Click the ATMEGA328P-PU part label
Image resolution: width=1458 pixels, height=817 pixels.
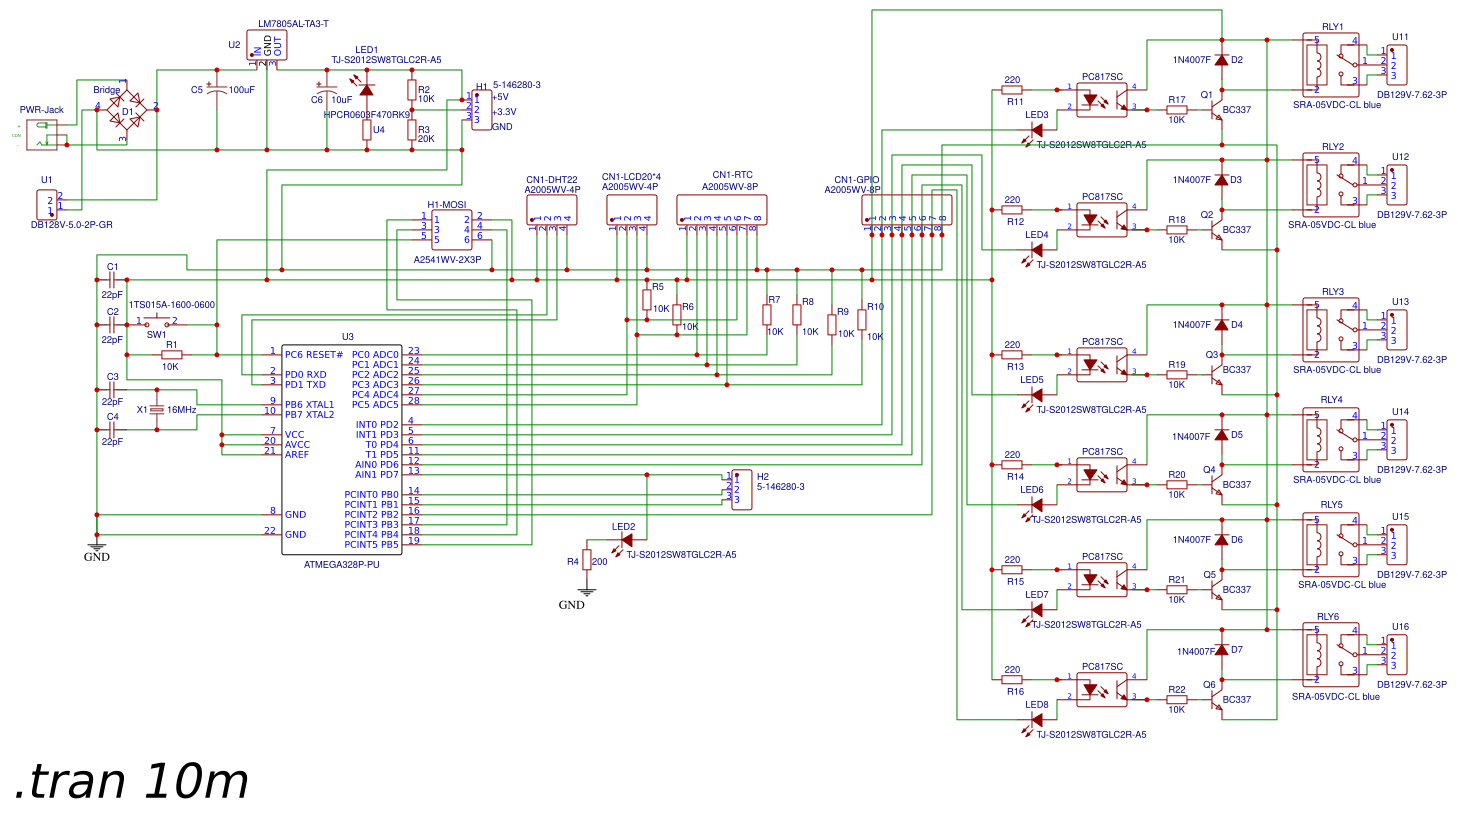[x=342, y=565]
